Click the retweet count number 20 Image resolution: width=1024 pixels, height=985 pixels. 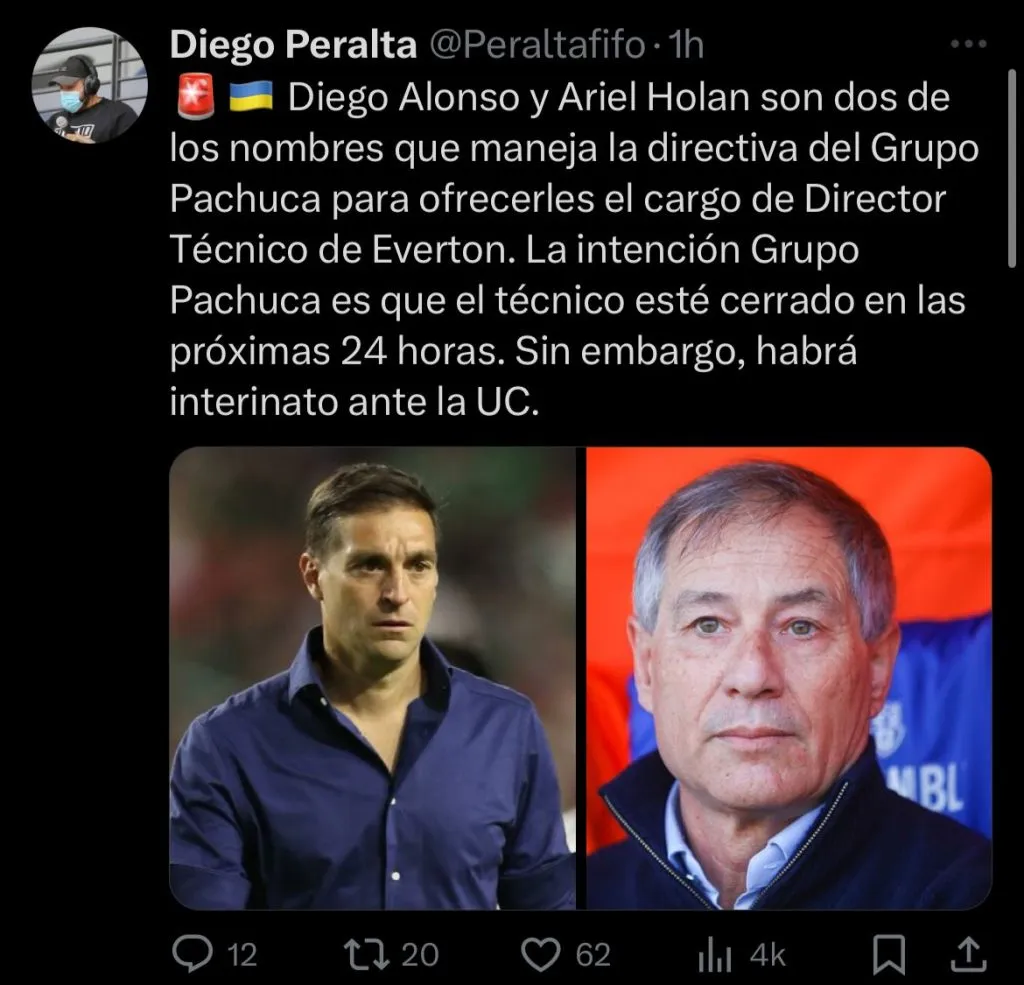(420, 955)
